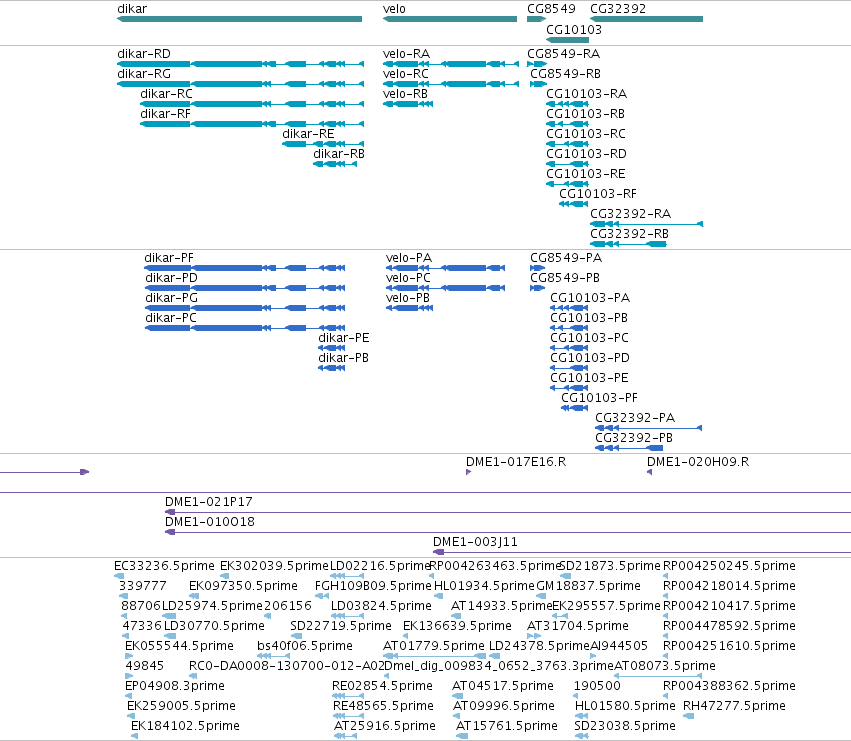This screenshot has height=741, width=851.
Task: Click the CG8549 gene glyph
Action: (536, 19)
